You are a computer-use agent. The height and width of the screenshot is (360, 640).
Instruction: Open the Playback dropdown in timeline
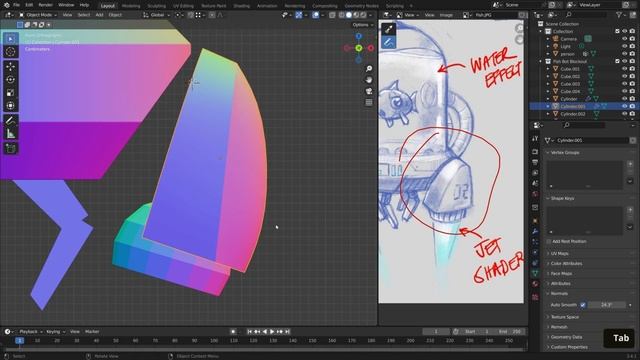31,332
